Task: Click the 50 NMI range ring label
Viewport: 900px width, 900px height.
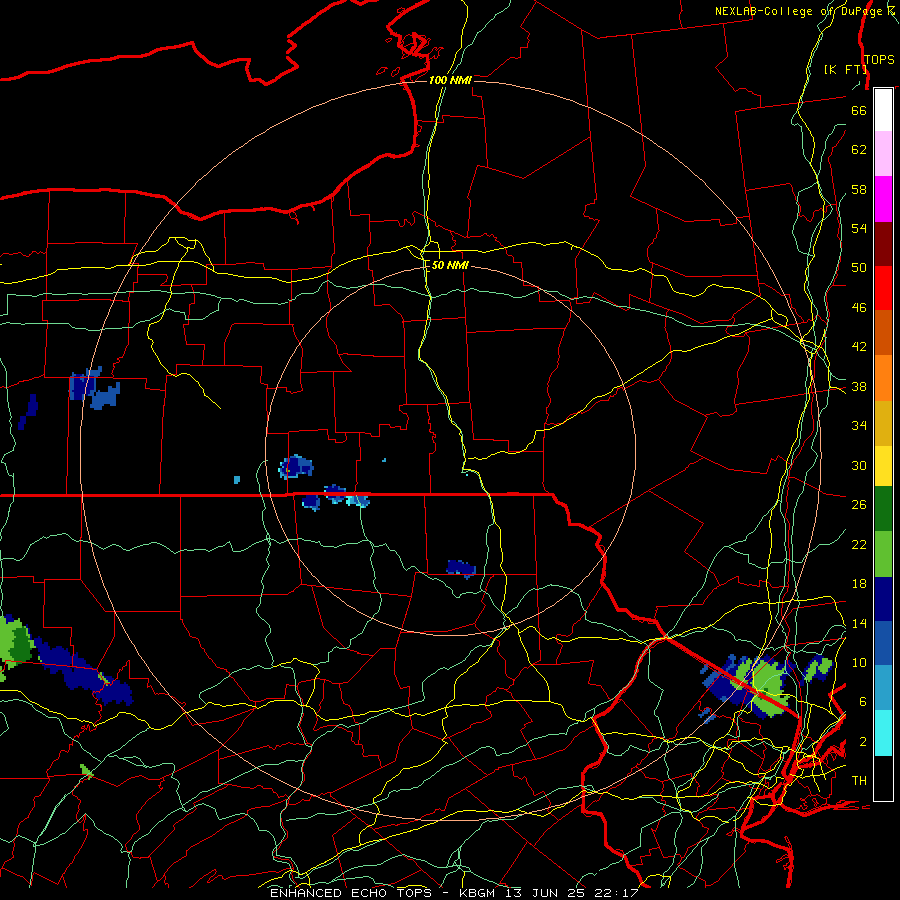Action: (449, 265)
